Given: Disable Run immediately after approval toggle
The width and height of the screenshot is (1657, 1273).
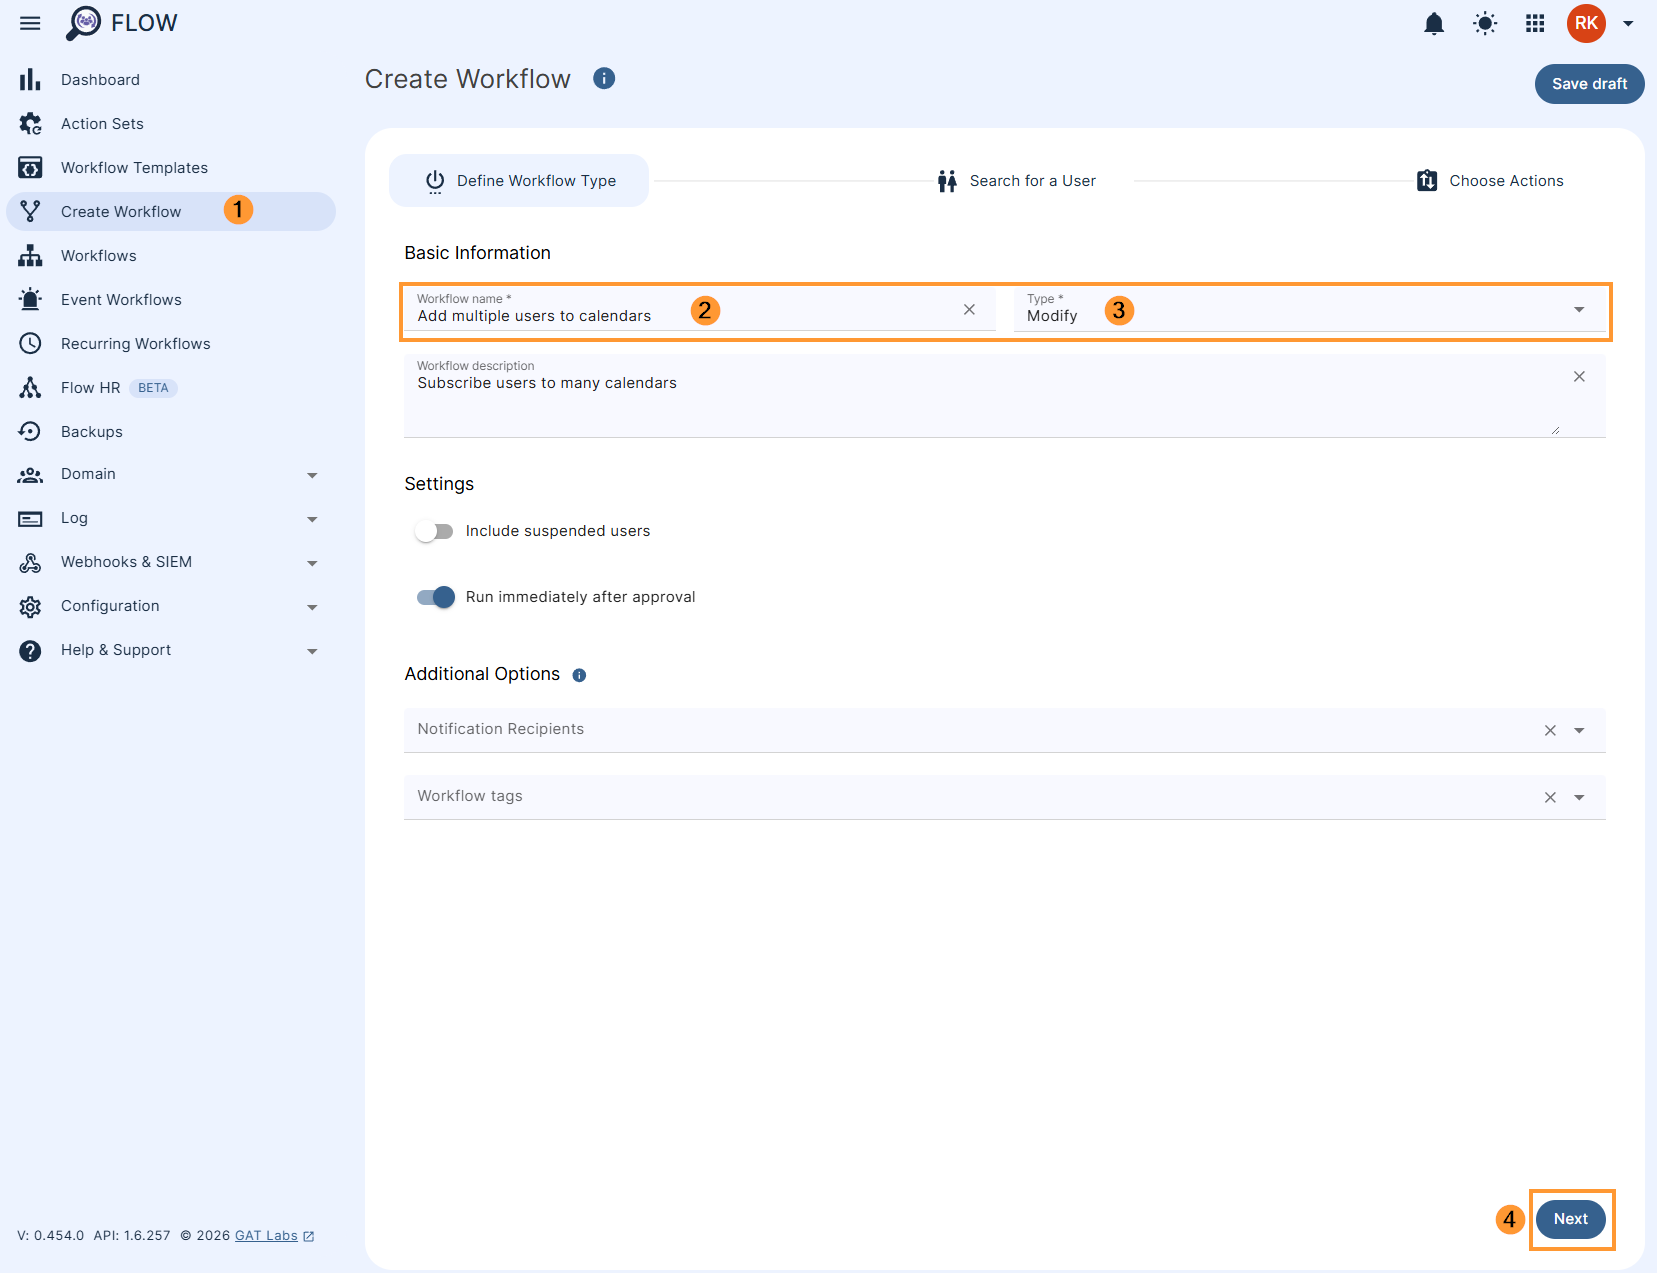Looking at the screenshot, I should pos(436,597).
